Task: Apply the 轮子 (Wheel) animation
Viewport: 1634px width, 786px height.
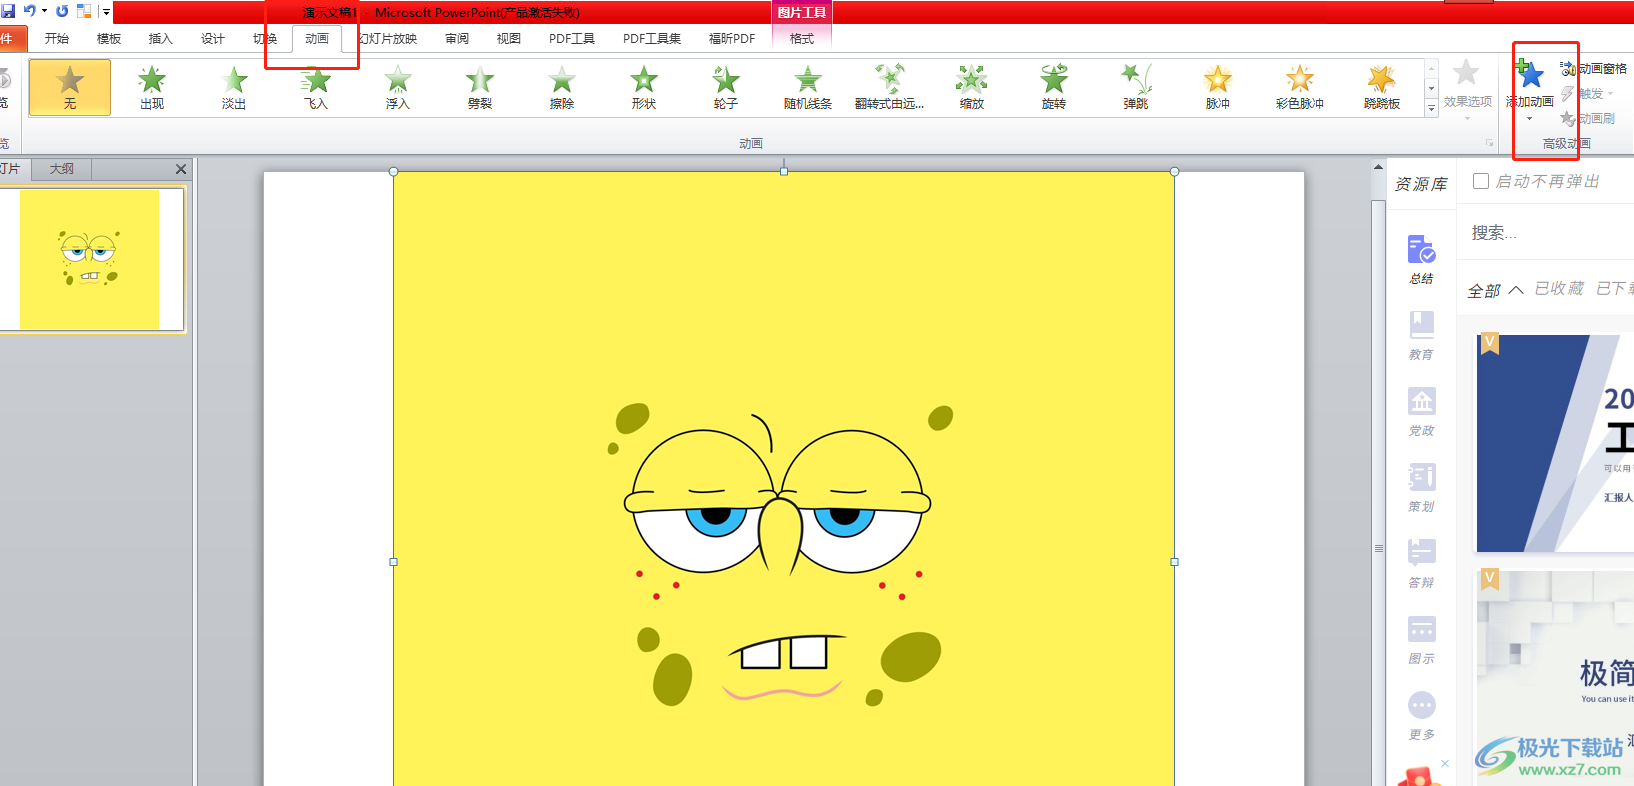Action: (x=726, y=87)
